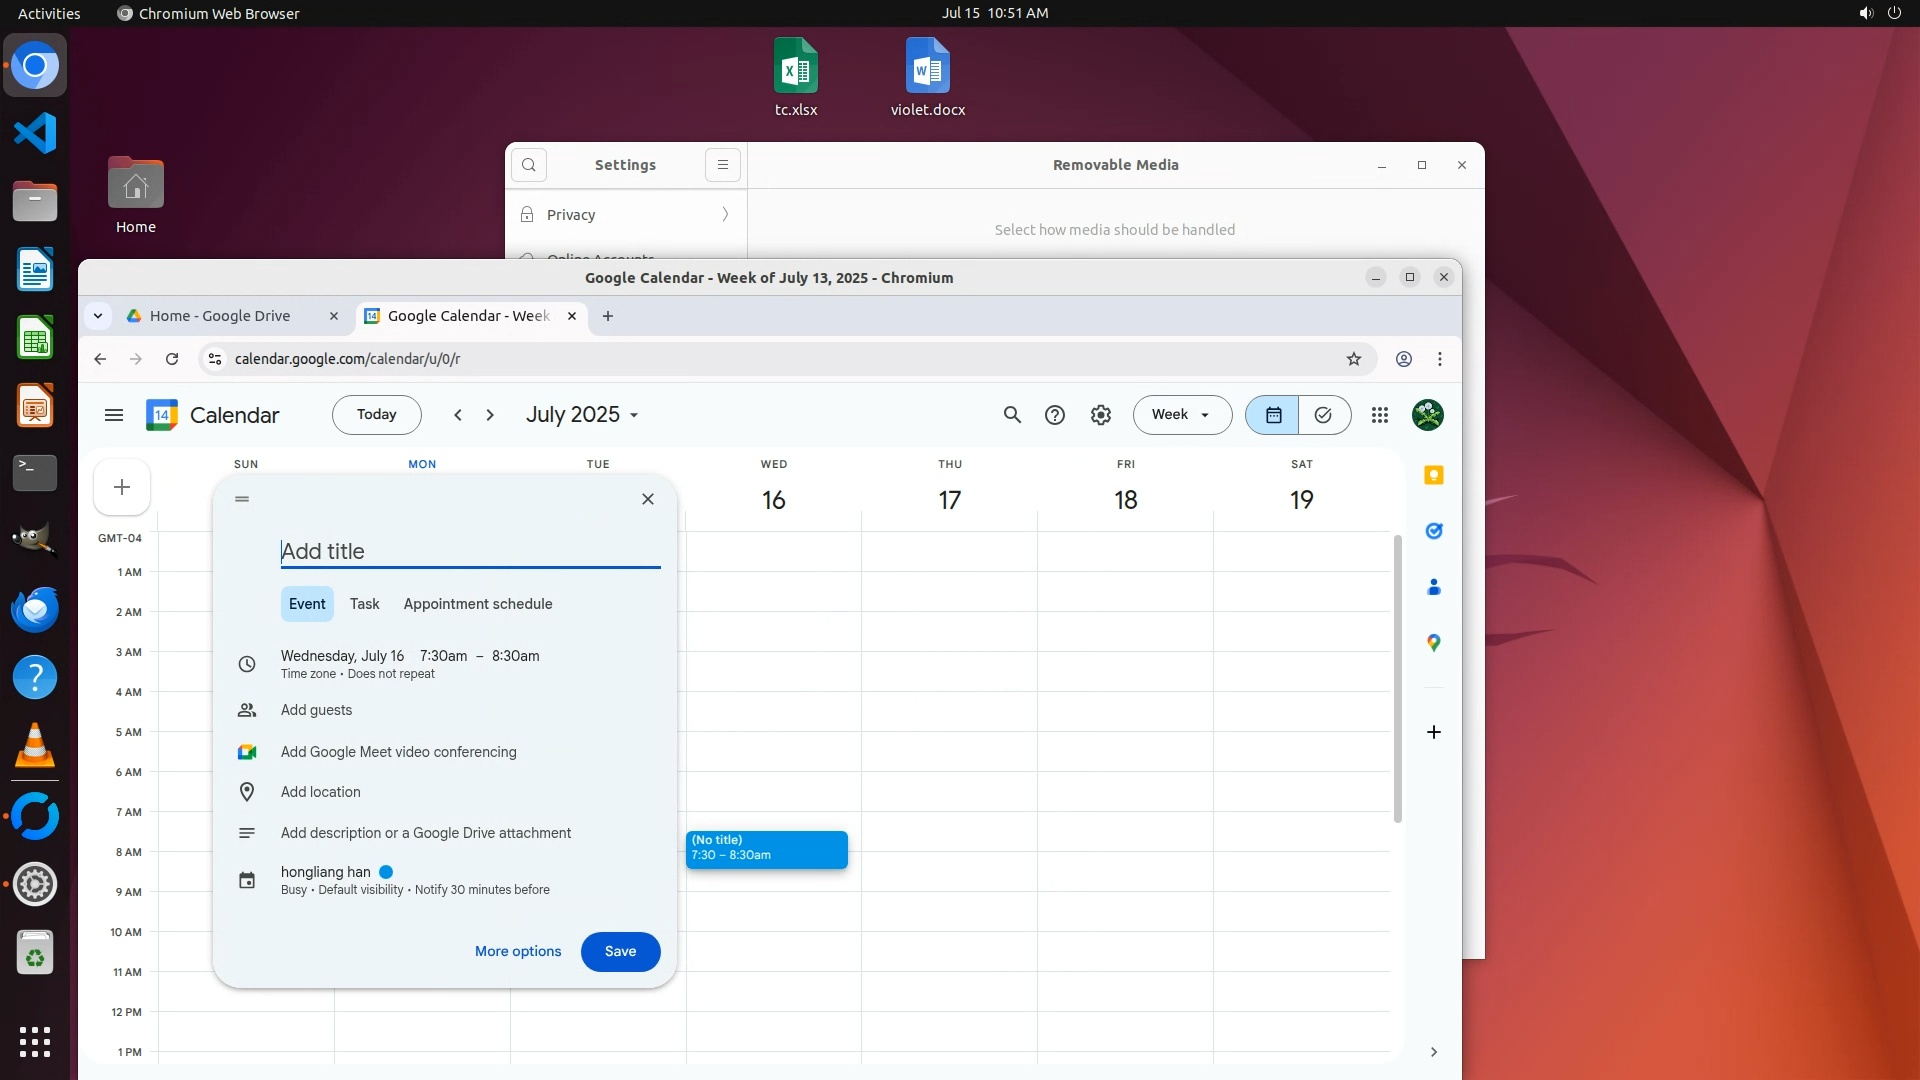Image resolution: width=1920 pixels, height=1080 pixels.
Task: Open Google apps grid launcher
Action: pyautogui.click(x=1379, y=415)
